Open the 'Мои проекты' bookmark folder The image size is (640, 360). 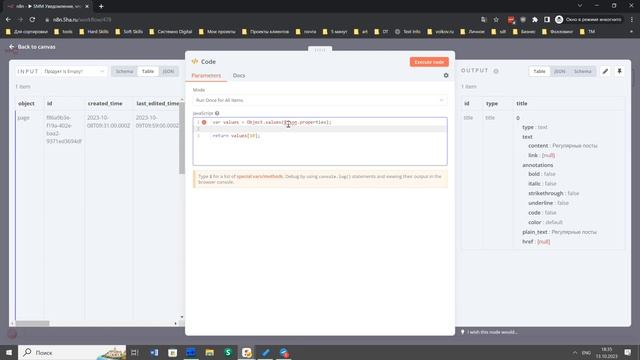(x=217, y=31)
